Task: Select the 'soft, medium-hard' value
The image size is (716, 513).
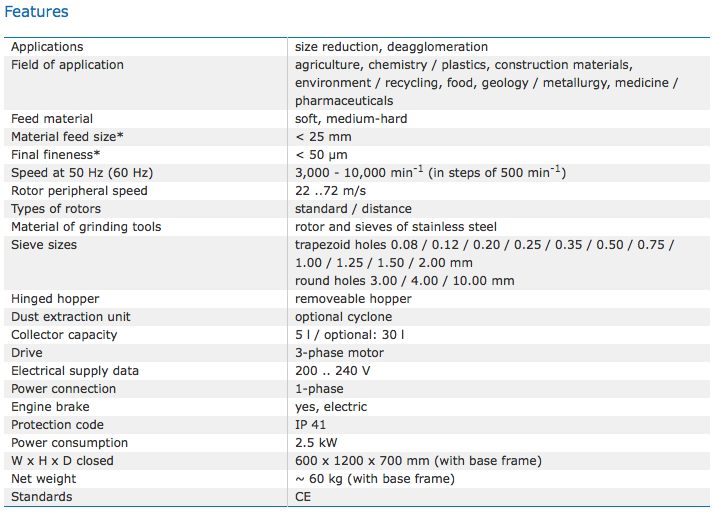Action: [351, 119]
